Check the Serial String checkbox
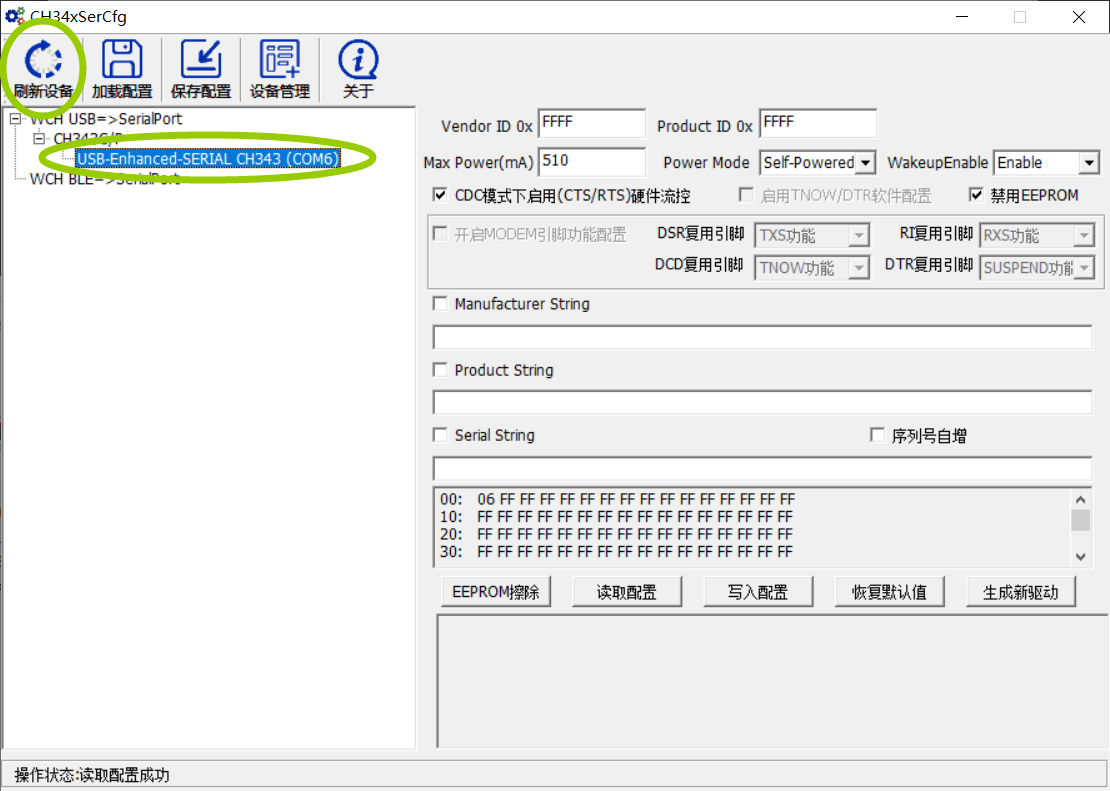Viewport: 1110px width, 791px height. coord(440,435)
